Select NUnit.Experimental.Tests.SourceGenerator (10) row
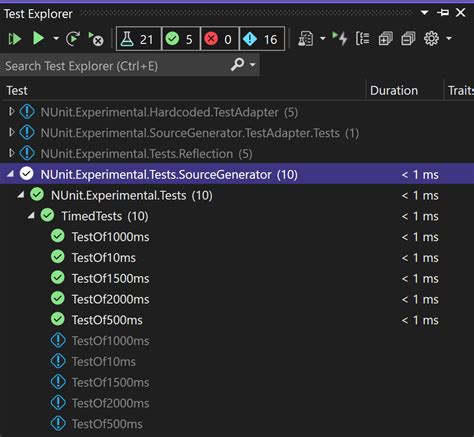Image resolution: width=474 pixels, height=437 pixels. 237,174
